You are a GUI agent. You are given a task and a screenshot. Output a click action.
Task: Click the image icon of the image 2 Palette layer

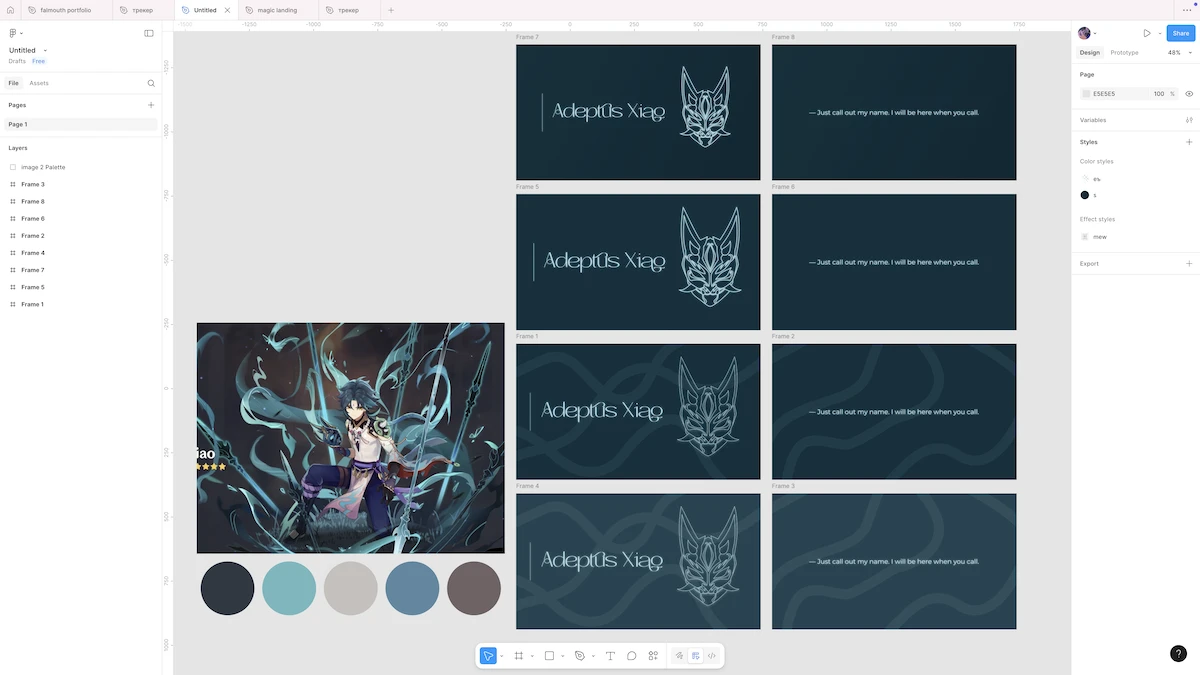tap(13, 167)
